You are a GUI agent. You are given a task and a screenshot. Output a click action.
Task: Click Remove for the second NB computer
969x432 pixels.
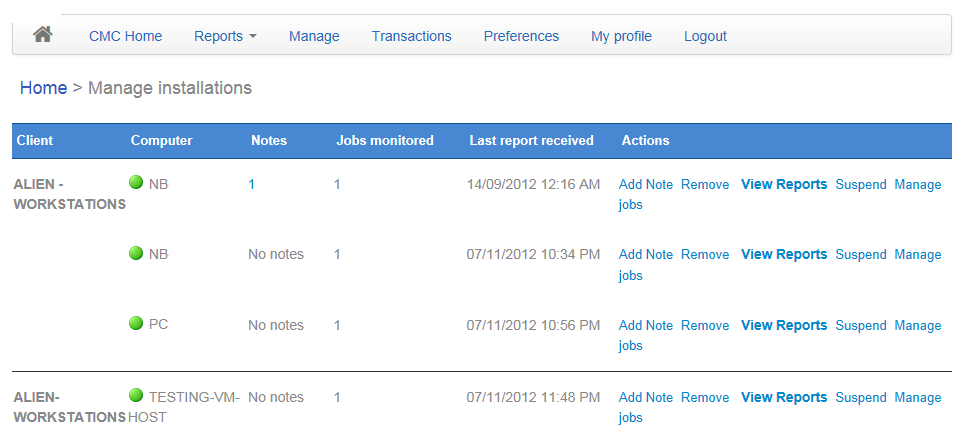tap(705, 255)
